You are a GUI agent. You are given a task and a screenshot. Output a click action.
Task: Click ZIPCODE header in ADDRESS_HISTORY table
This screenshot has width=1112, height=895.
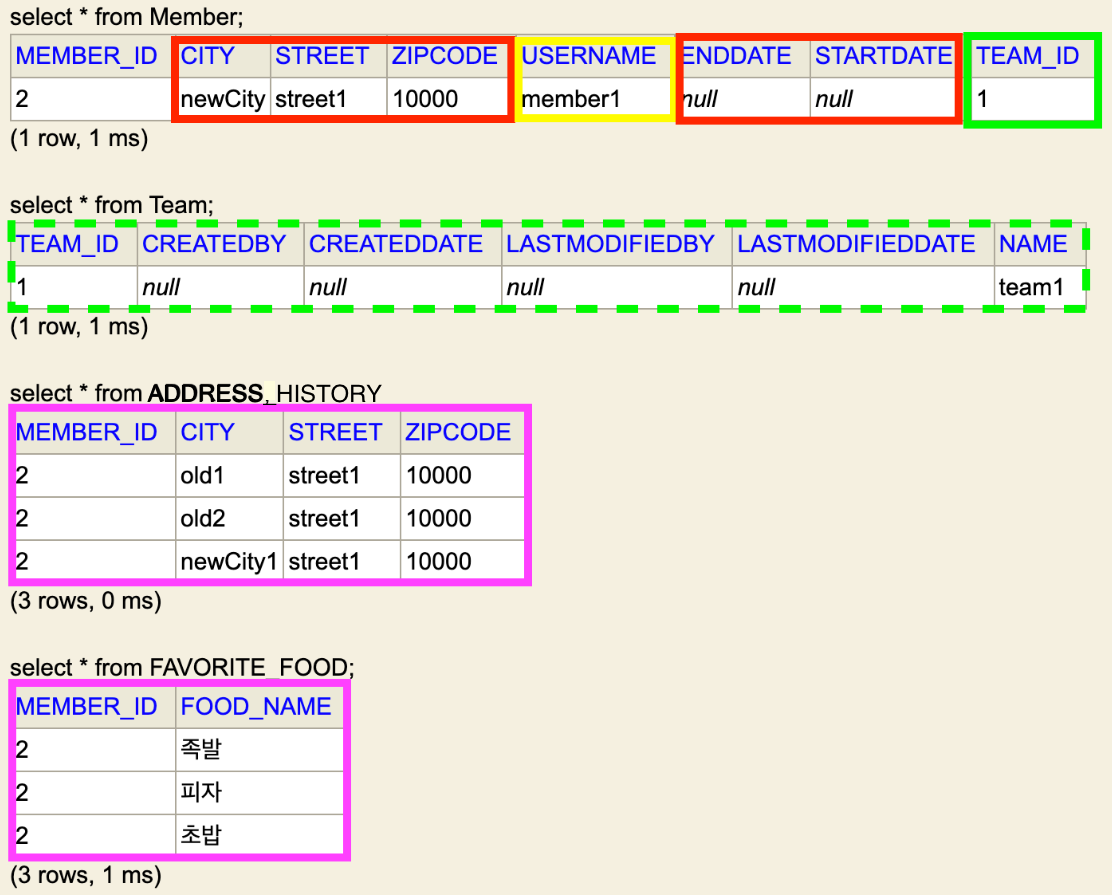coord(458,432)
